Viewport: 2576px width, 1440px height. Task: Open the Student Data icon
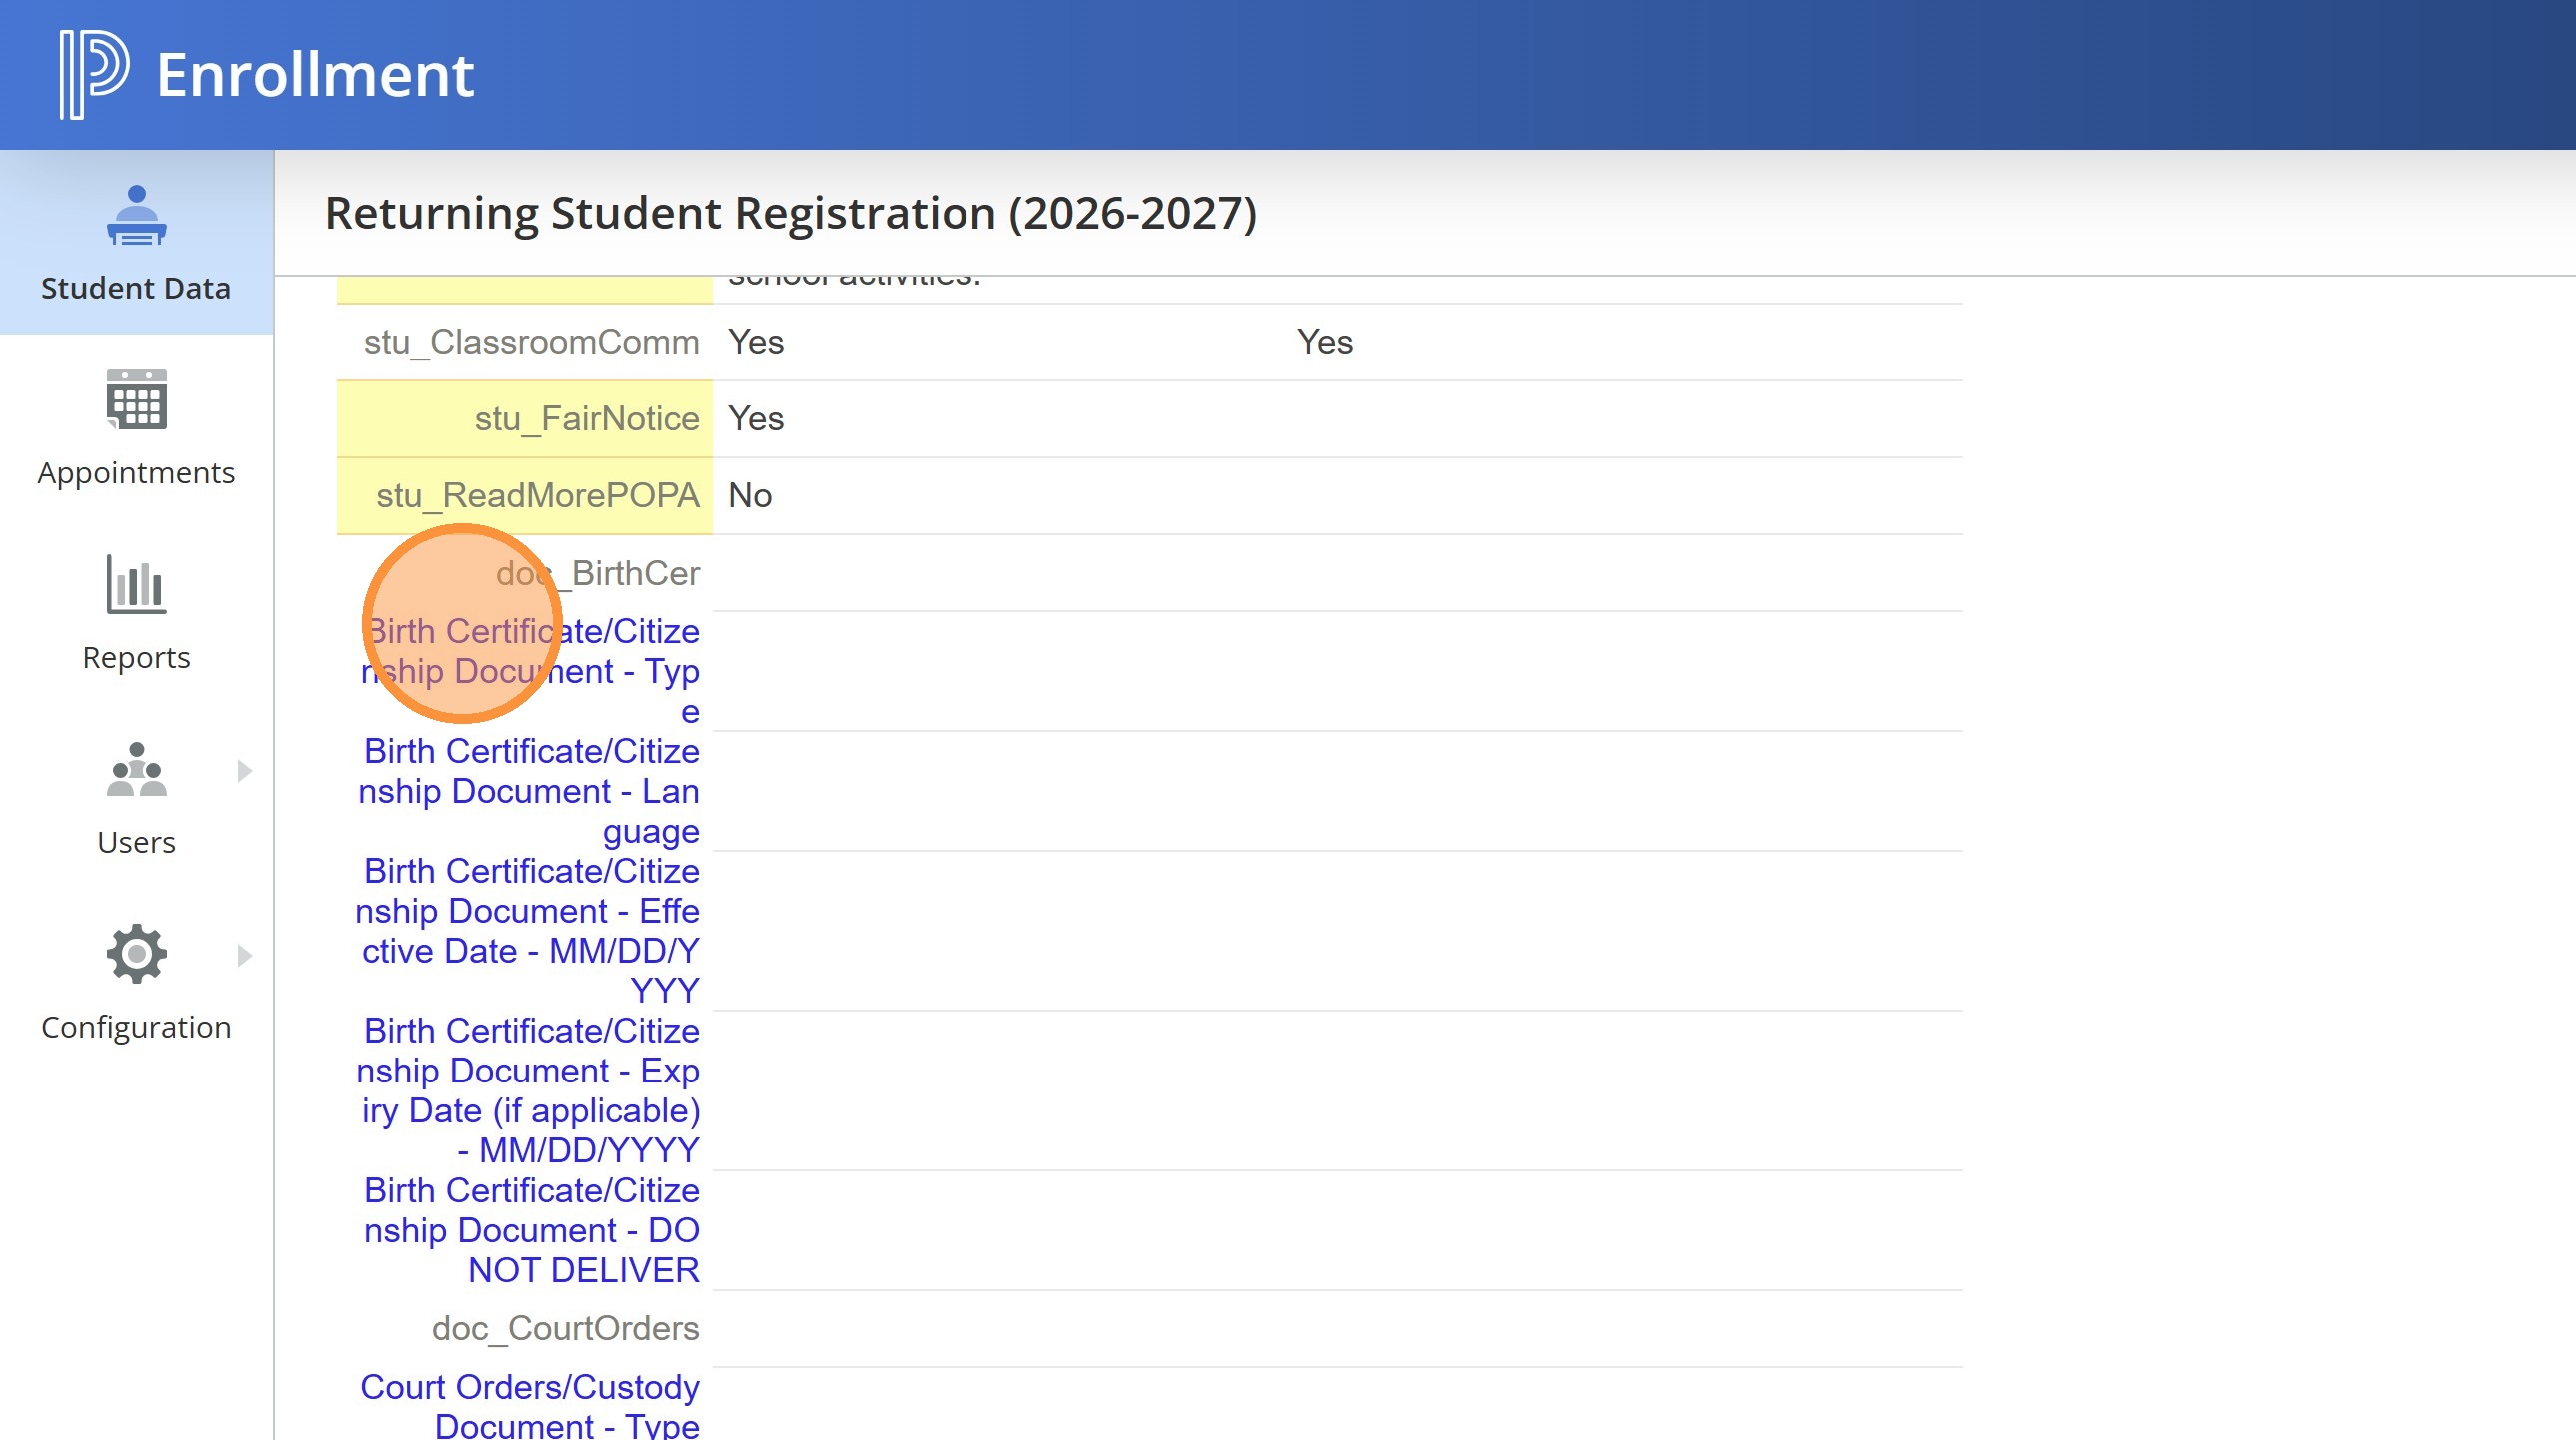click(136, 215)
